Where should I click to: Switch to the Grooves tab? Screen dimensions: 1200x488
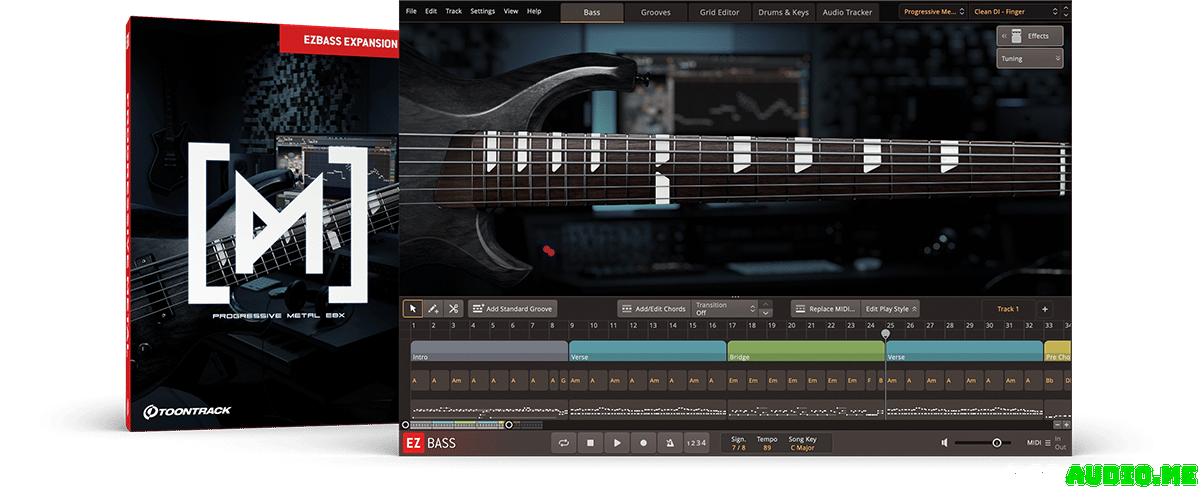tap(656, 12)
